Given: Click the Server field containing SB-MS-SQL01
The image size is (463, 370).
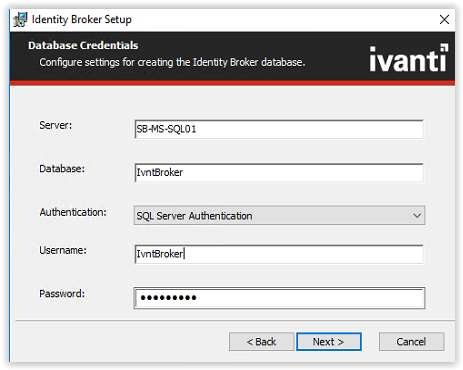Looking at the screenshot, I should 279,129.
